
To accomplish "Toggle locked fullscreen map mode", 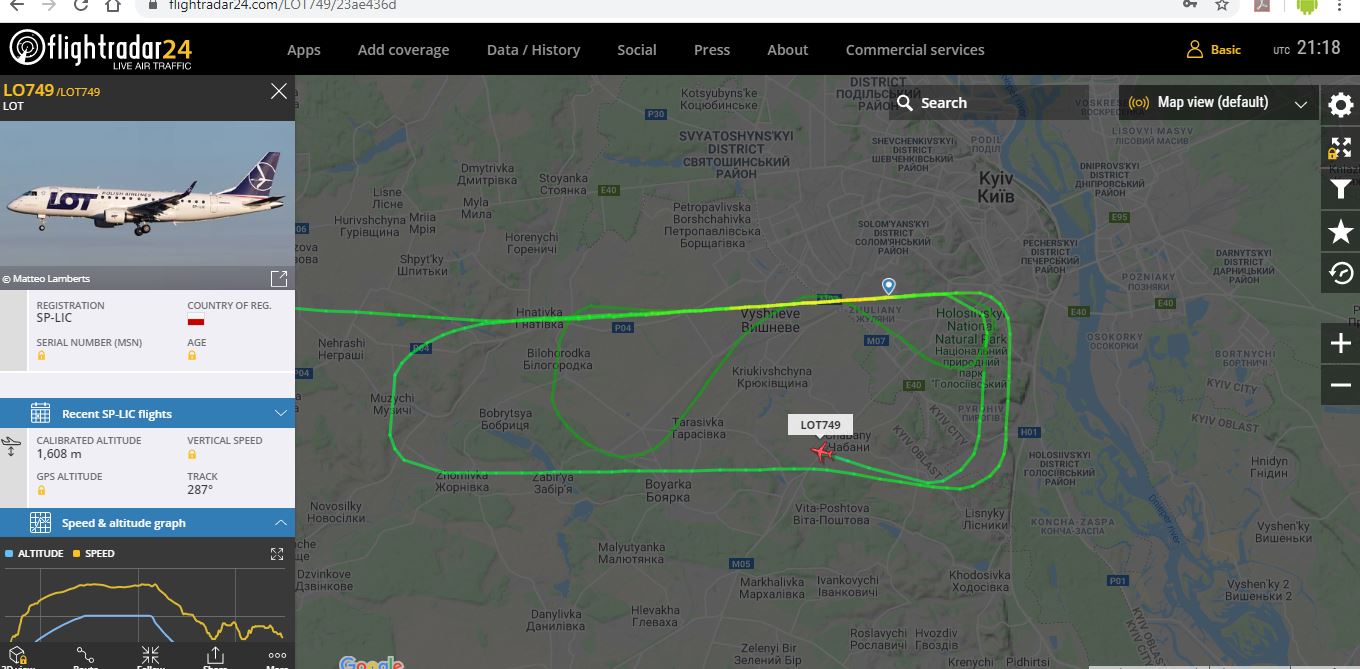I will [1341, 147].
